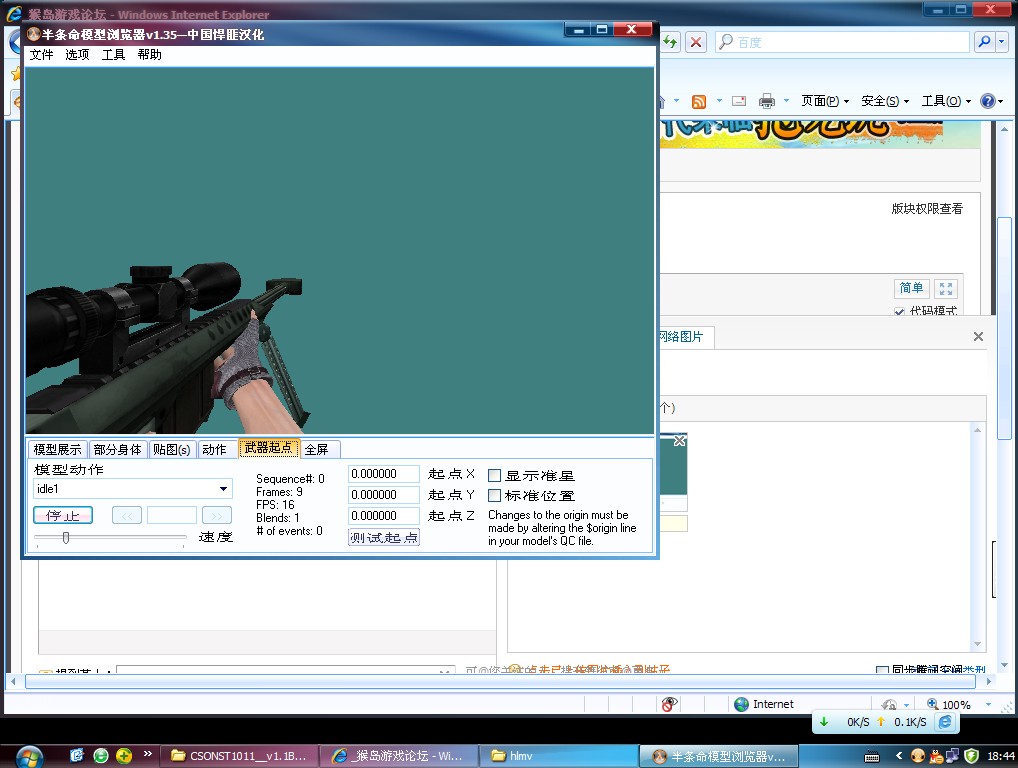Expand the RSS feeds dropdown arrow

tap(719, 101)
